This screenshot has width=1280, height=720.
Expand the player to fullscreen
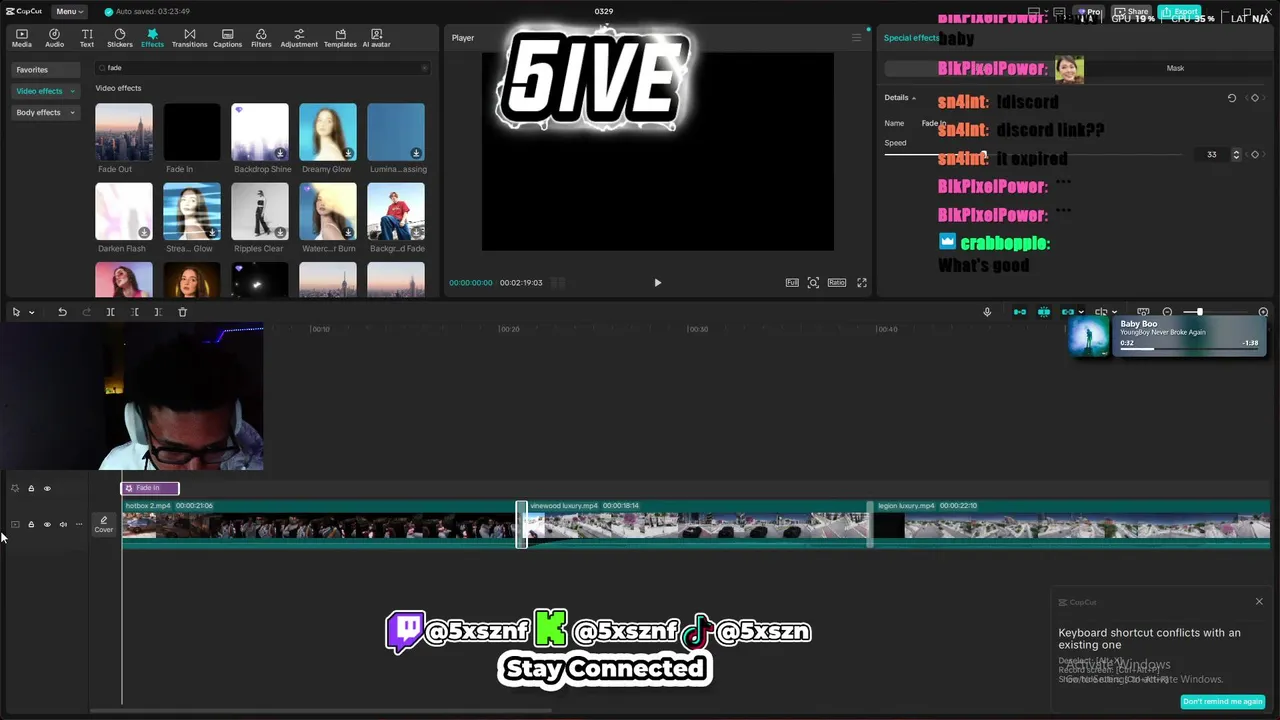(862, 283)
